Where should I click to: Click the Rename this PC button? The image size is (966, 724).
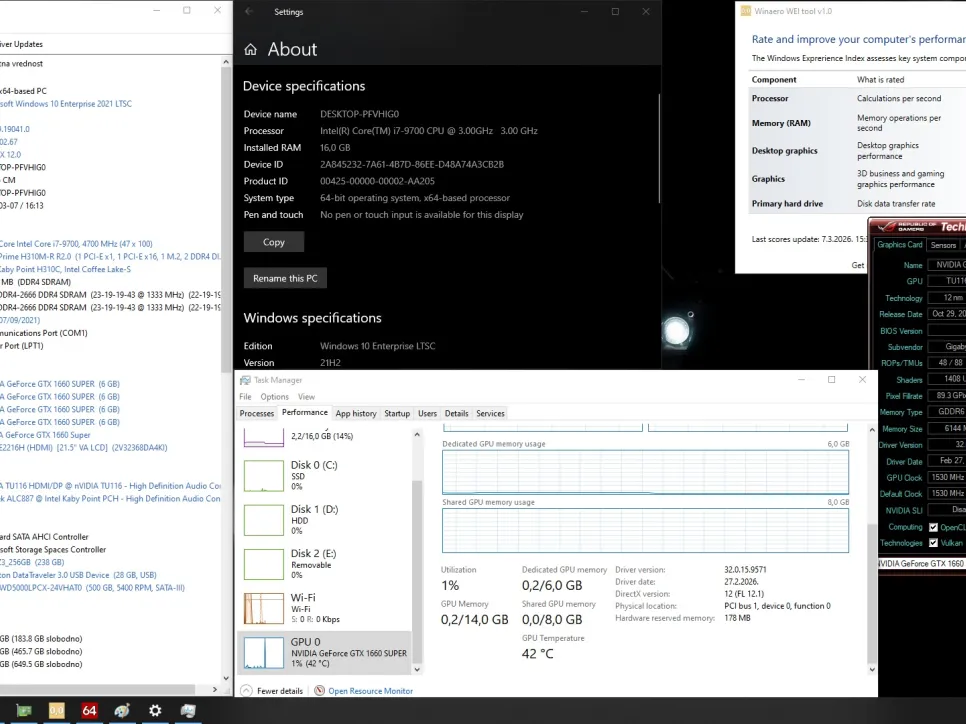pos(285,278)
